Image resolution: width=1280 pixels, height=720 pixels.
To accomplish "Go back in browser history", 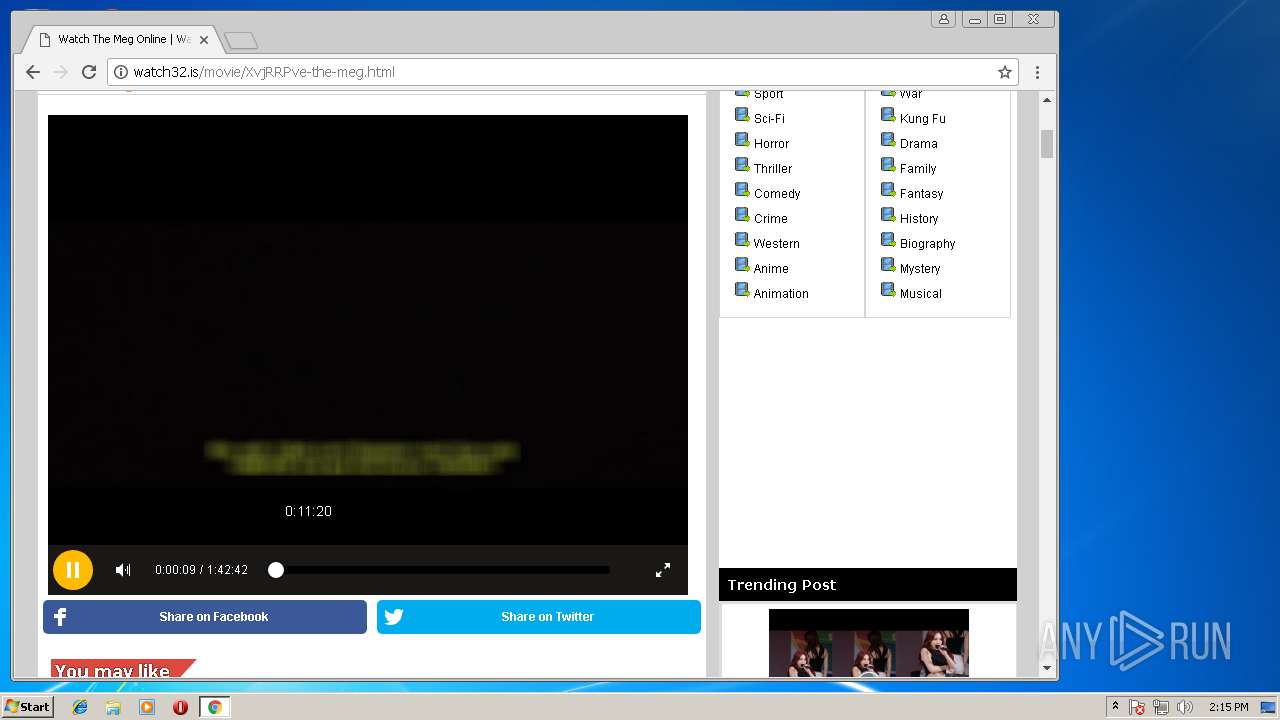I will click(x=33, y=72).
